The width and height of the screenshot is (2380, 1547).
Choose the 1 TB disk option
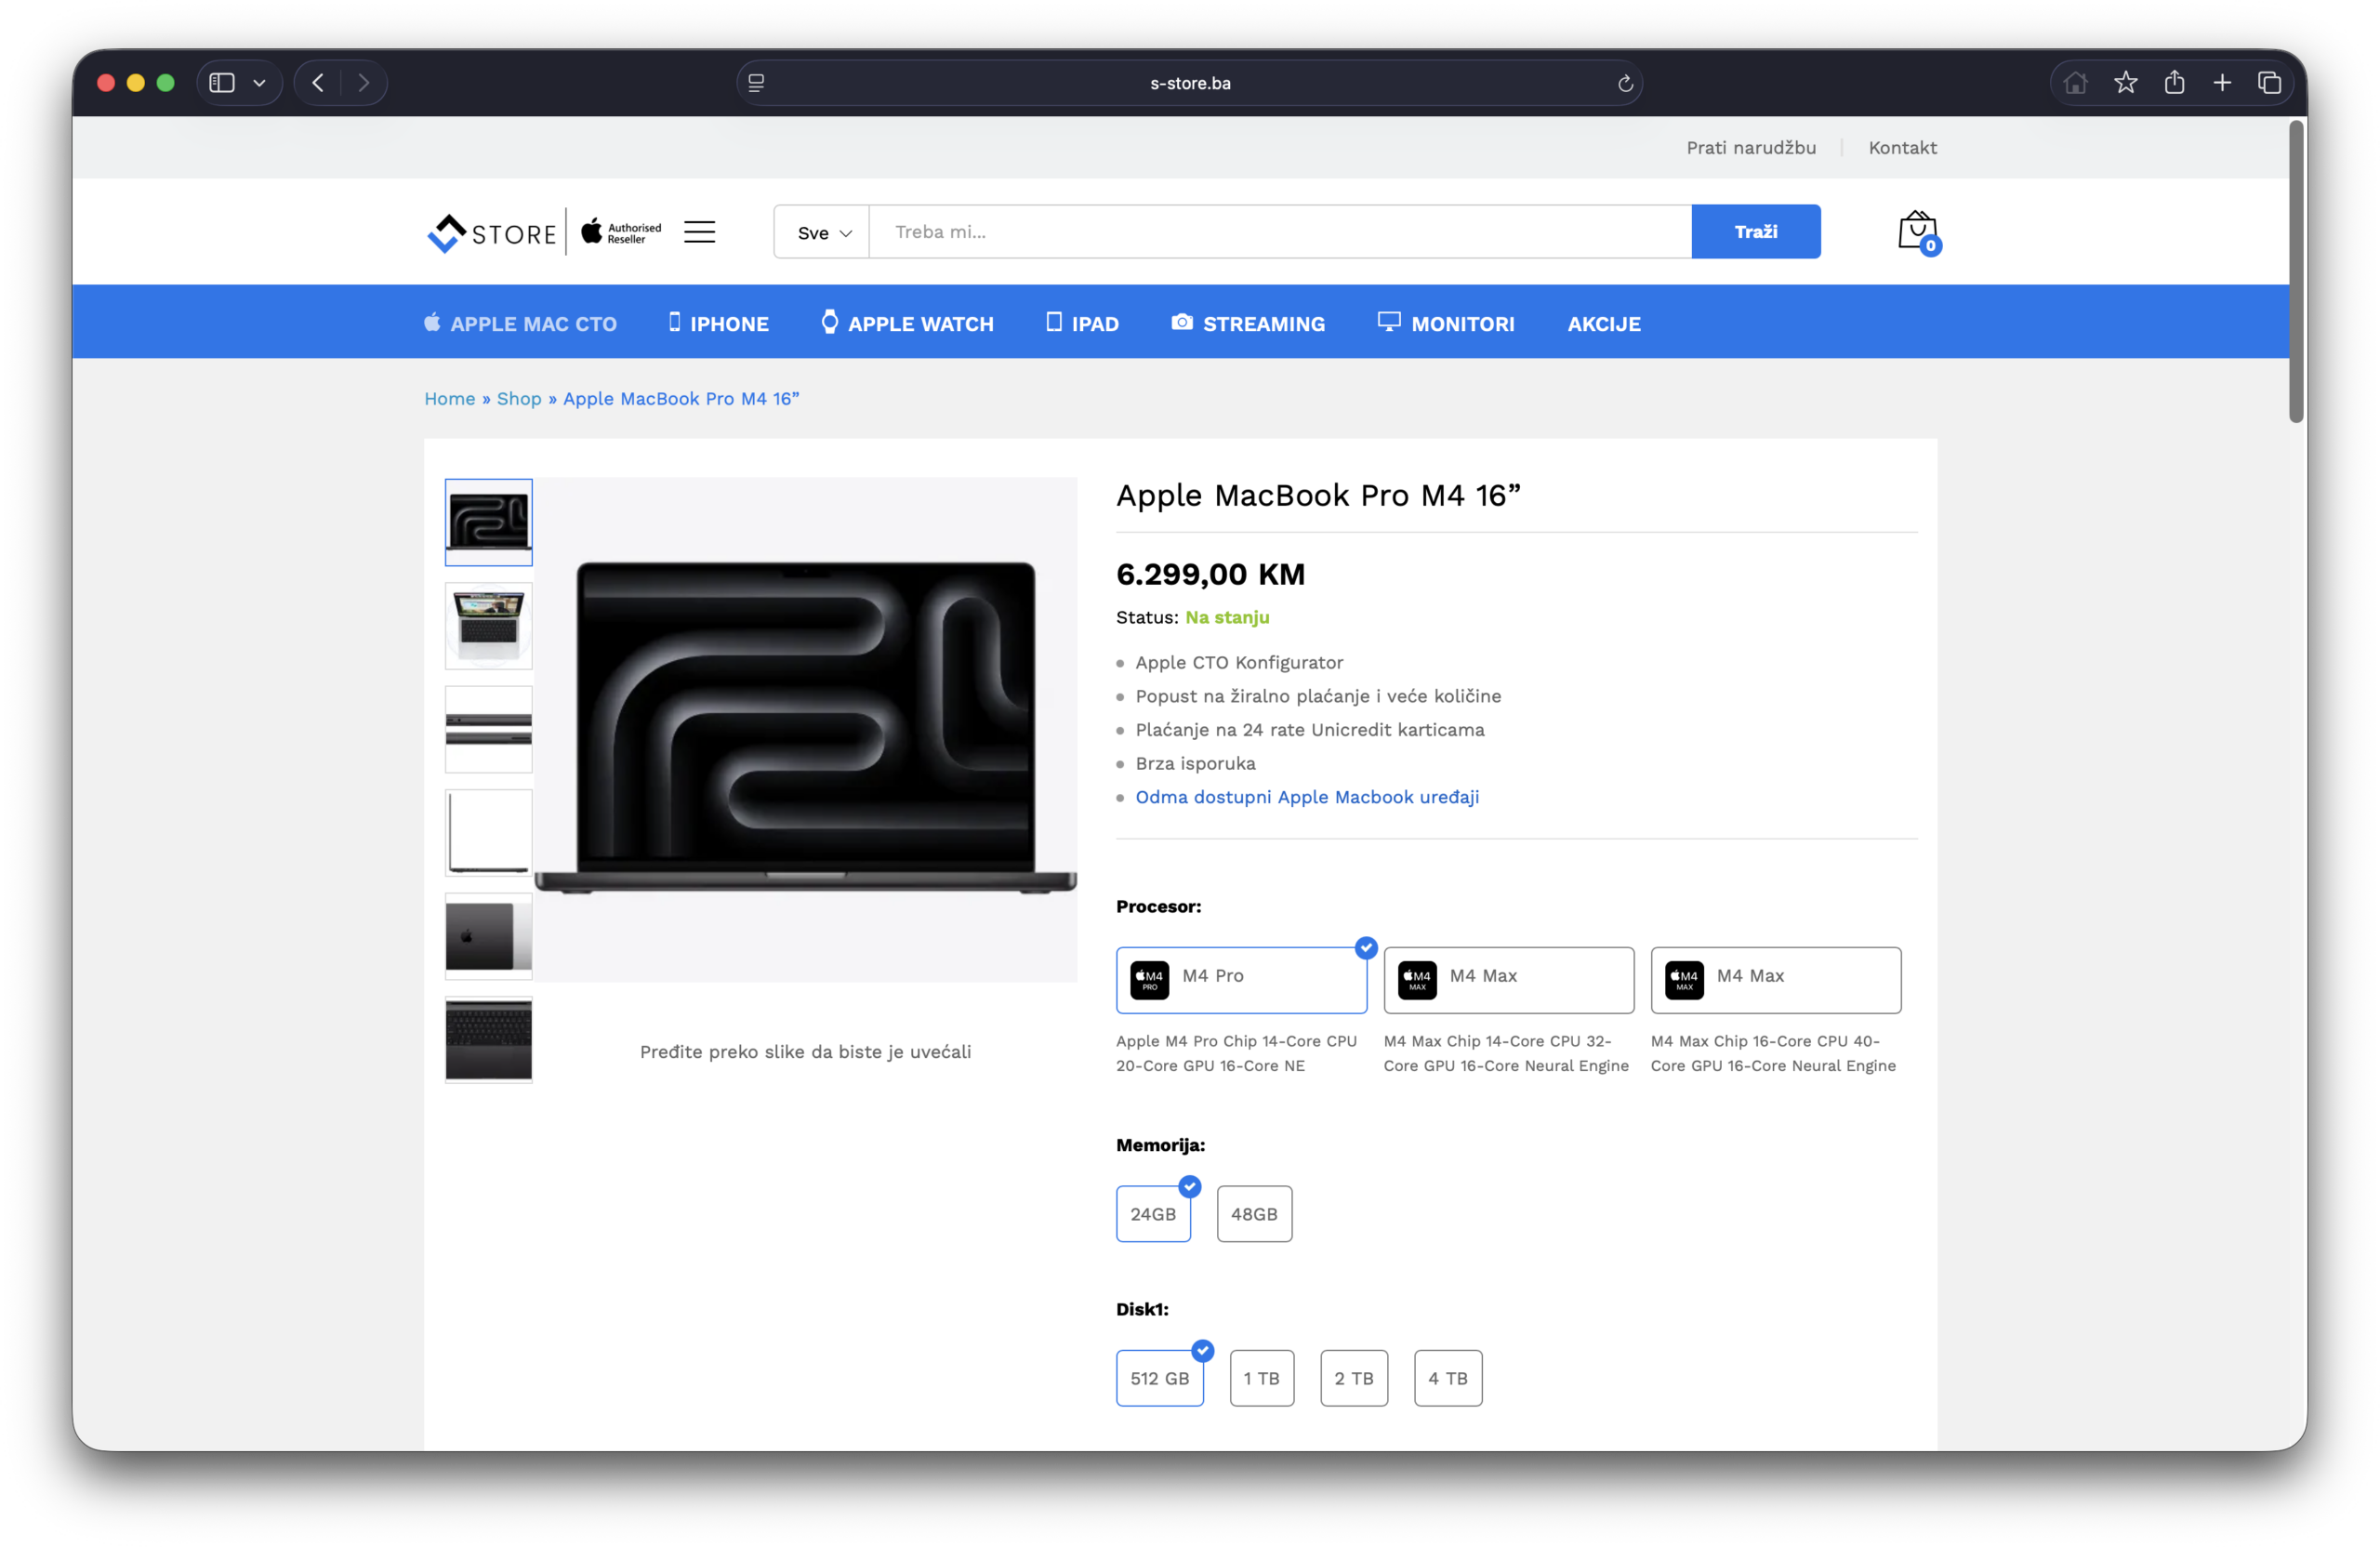(x=1261, y=1378)
